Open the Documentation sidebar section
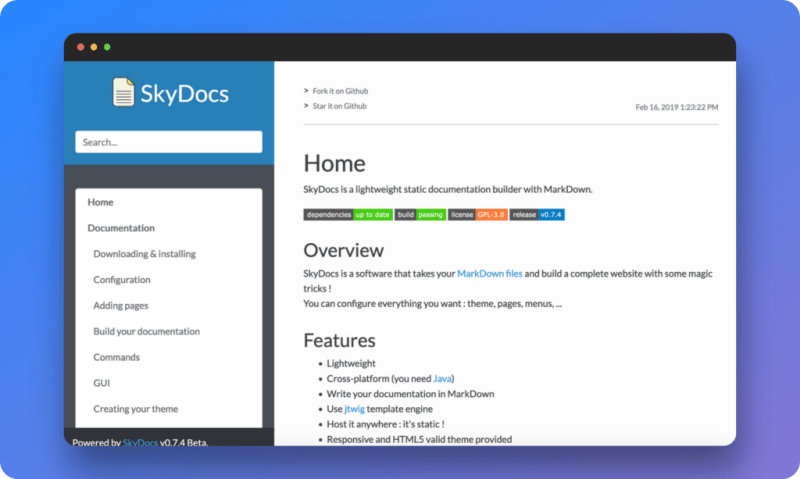Image resolution: width=800 pixels, height=479 pixels. tap(121, 228)
